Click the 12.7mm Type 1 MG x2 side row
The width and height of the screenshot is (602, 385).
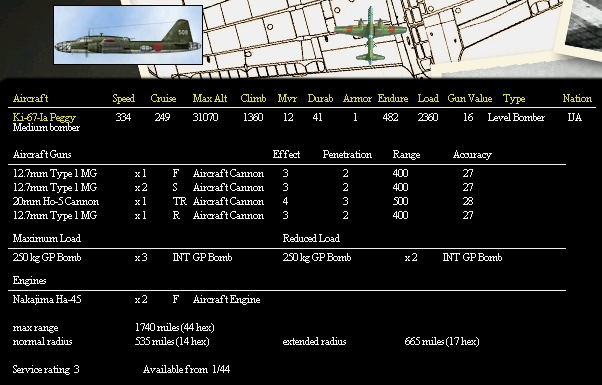pos(244,187)
